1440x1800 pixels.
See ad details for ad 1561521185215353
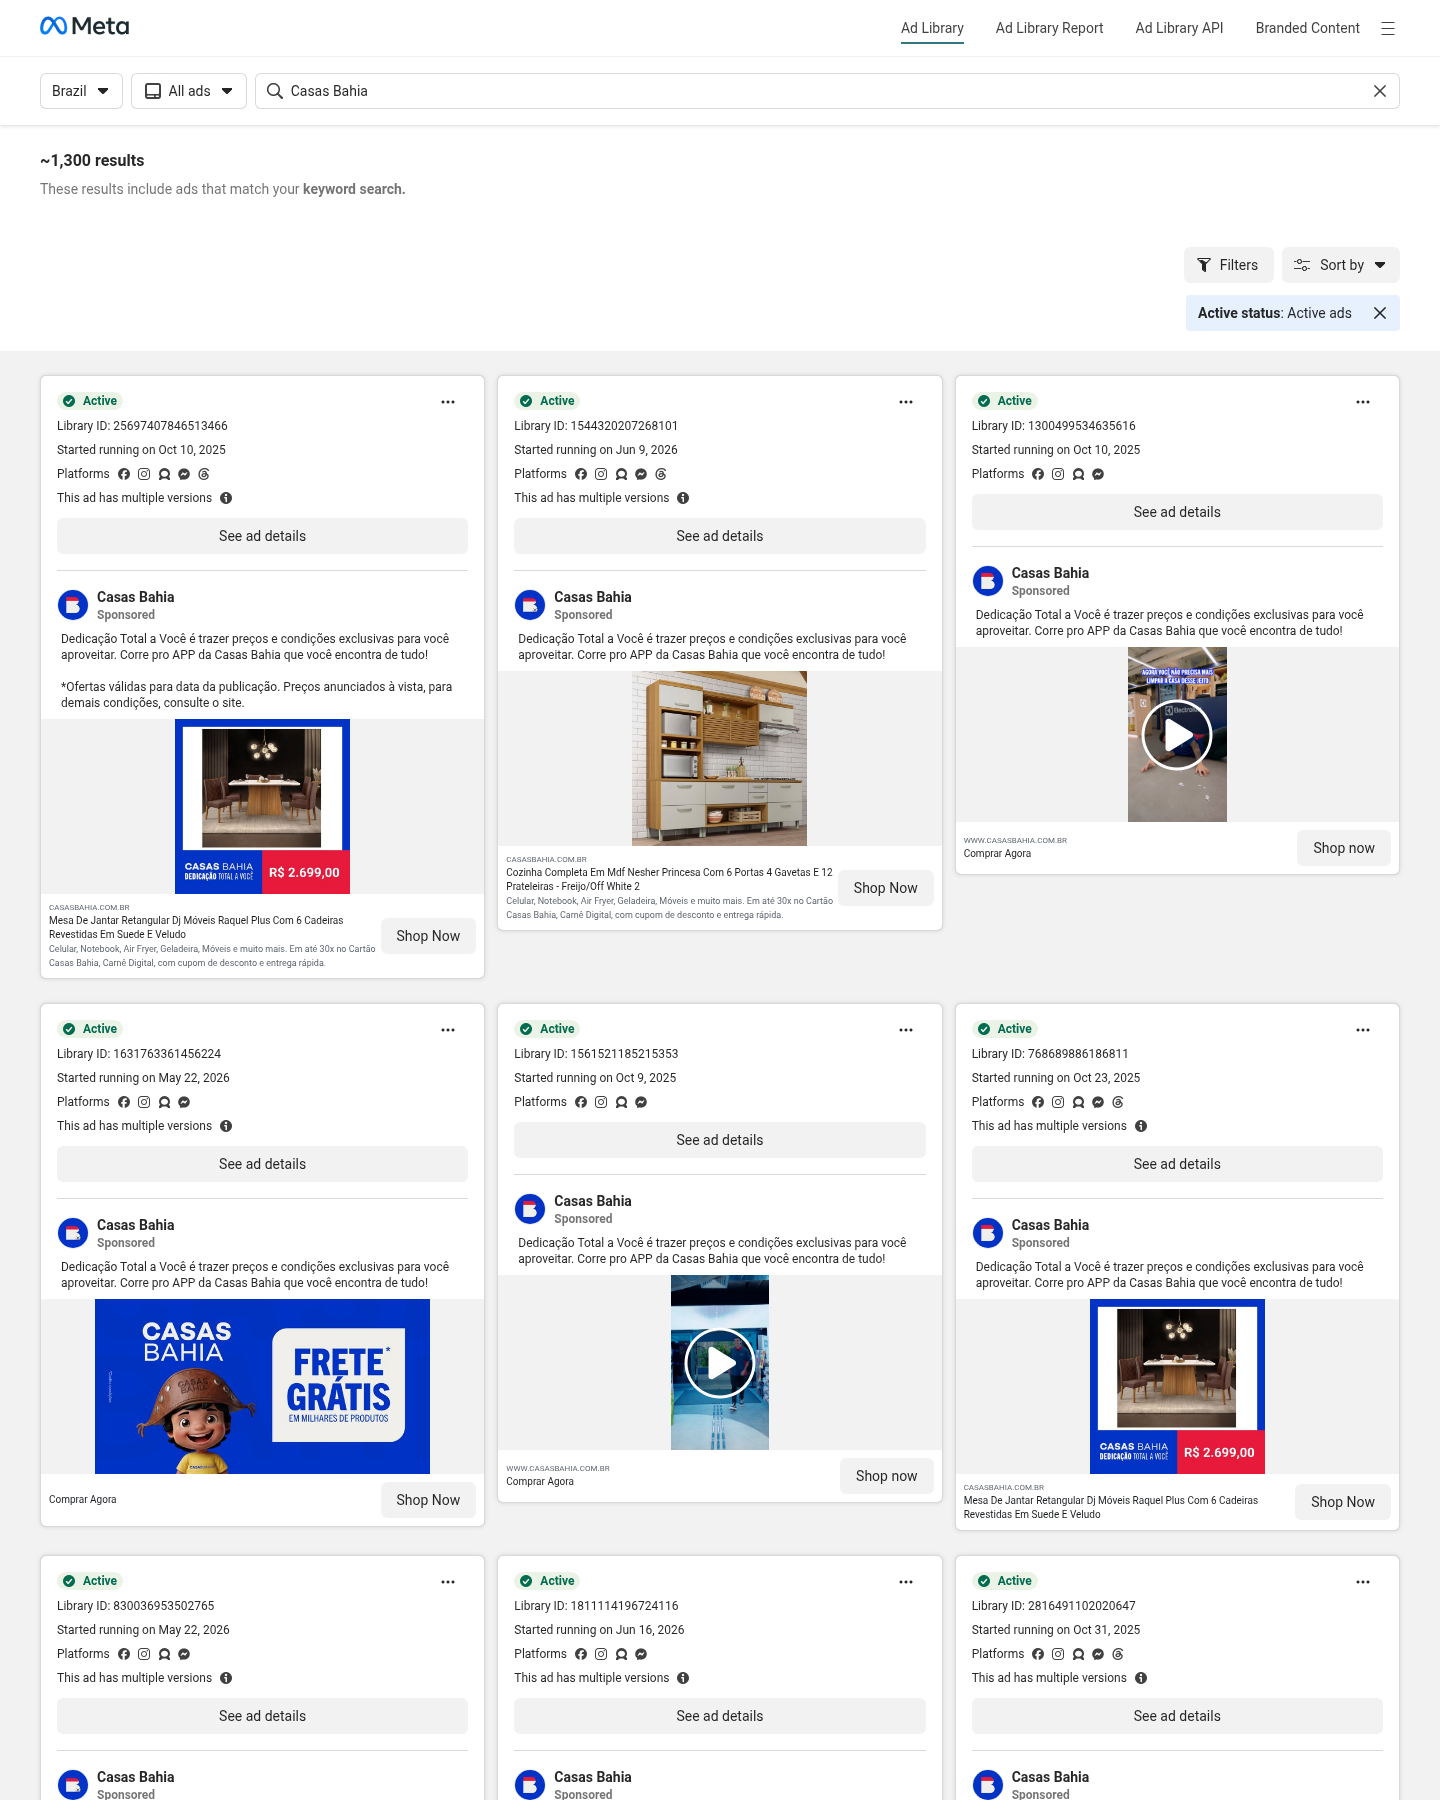tap(720, 1140)
